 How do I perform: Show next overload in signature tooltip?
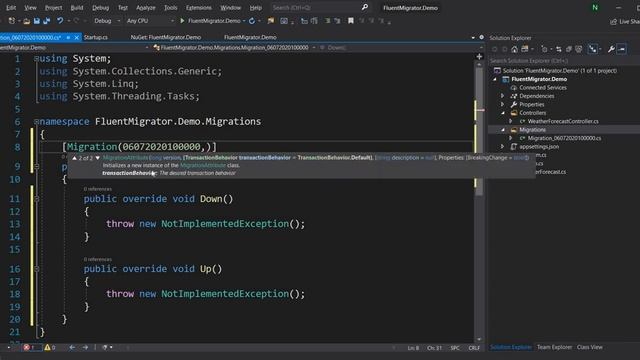point(98,158)
